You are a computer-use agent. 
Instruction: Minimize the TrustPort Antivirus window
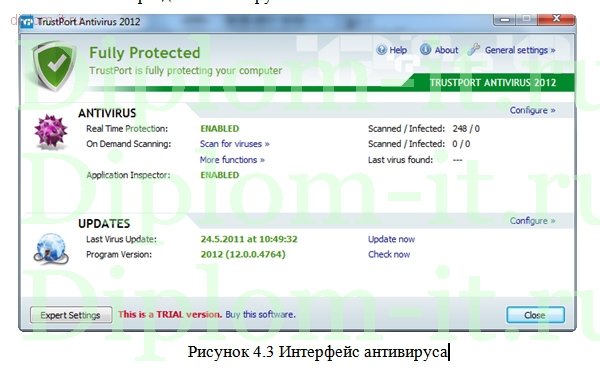tap(505, 20)
